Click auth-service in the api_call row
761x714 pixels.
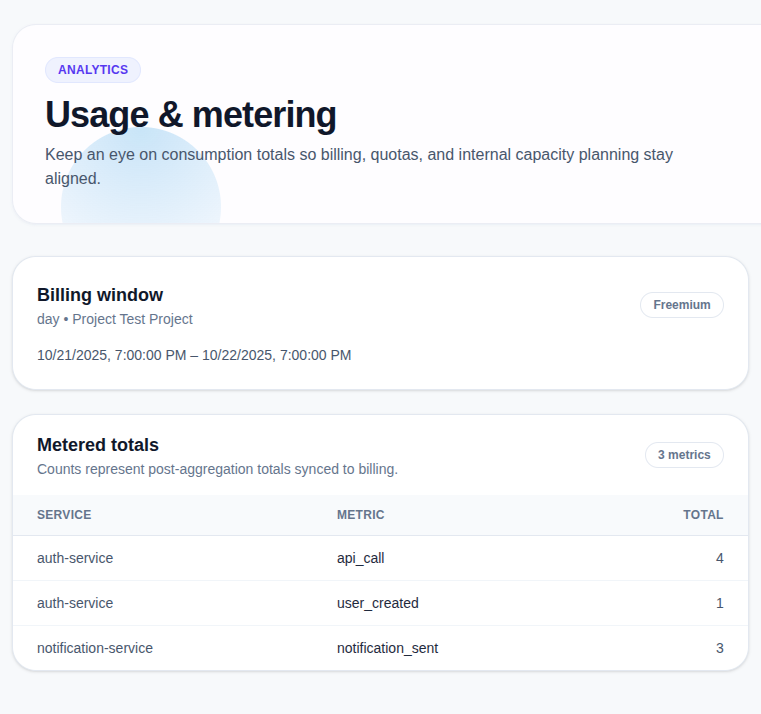pos(75,558)
